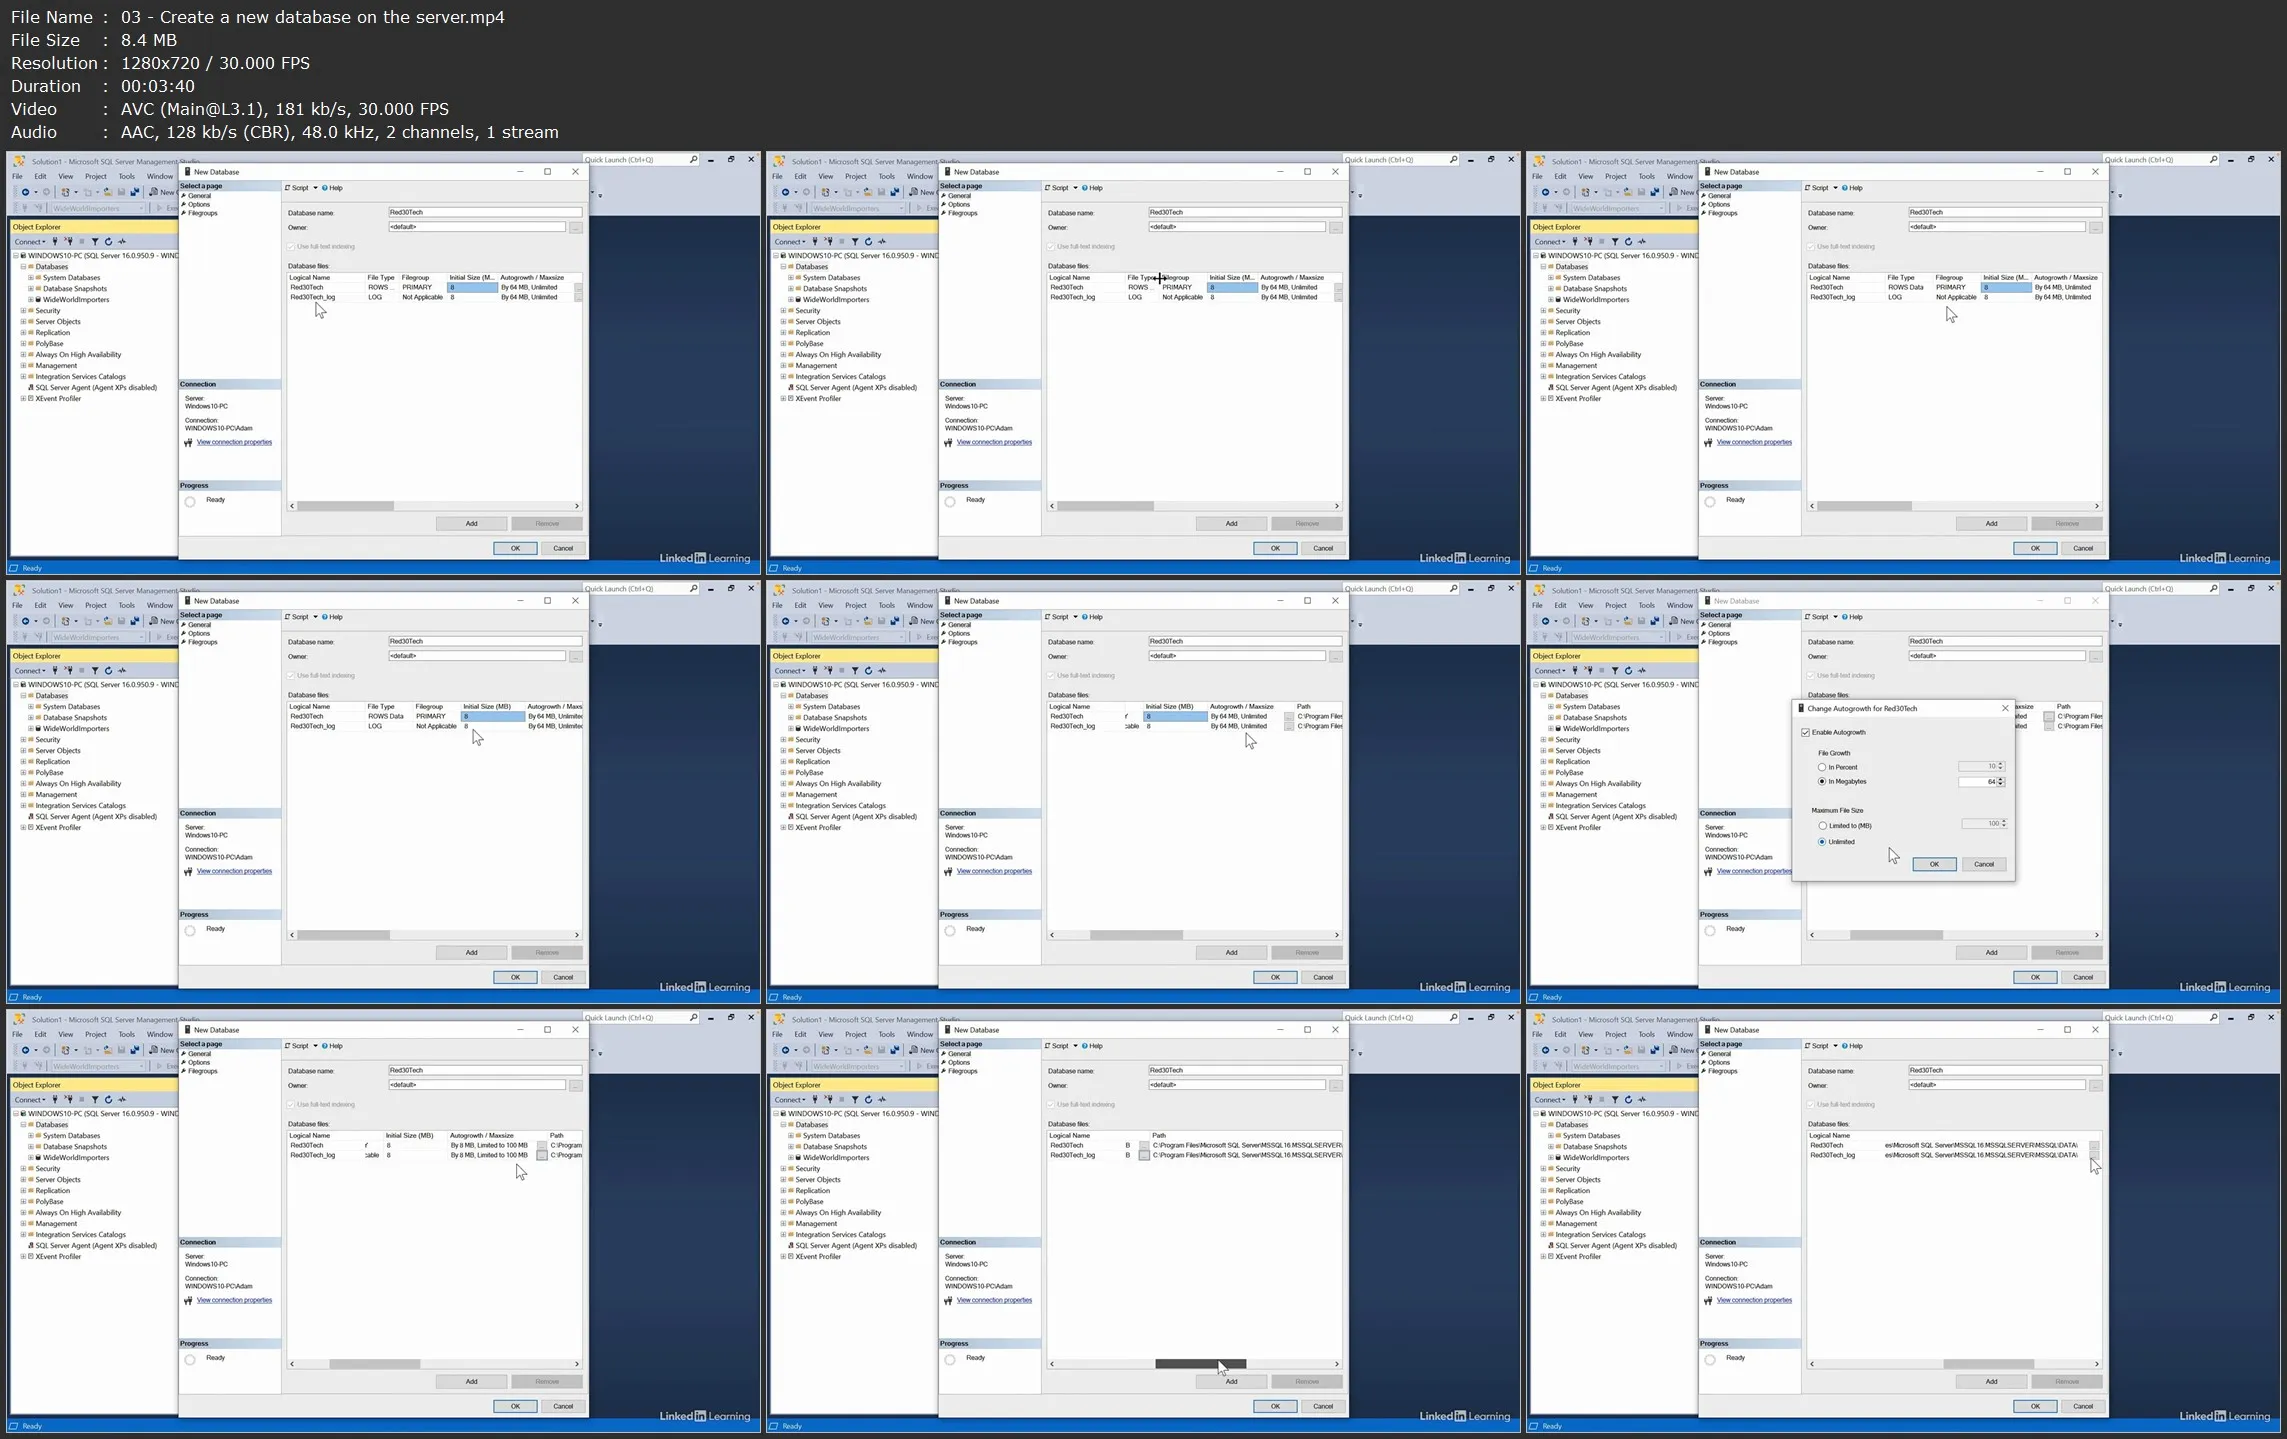The height and width of the screenshot is (1439, 2287).
Task: Click scroll left arrow of file grid, center frame
Action: [x=1052, y=935]
